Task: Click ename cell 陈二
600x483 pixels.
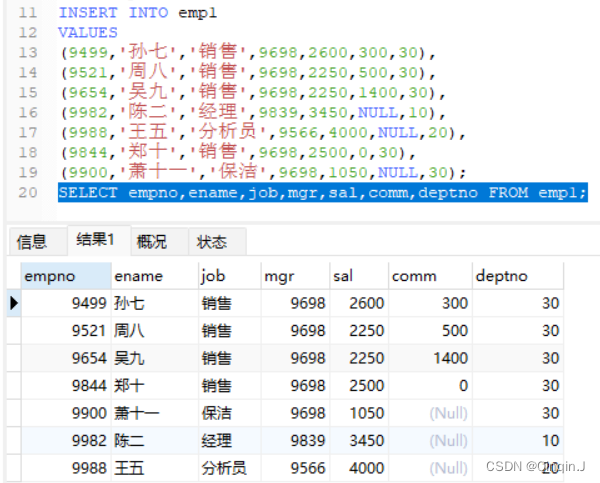Action: click(155, 441)
